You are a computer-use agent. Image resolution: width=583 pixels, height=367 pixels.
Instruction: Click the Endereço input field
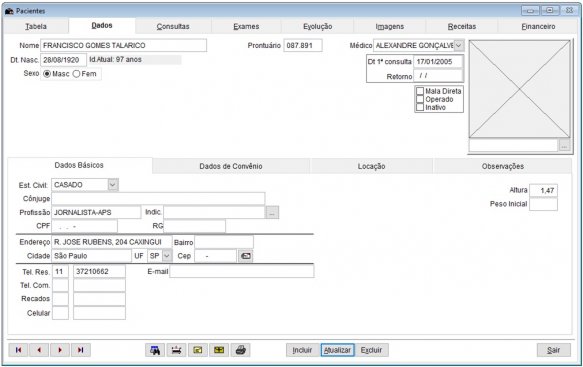click(x=112, y=242)
